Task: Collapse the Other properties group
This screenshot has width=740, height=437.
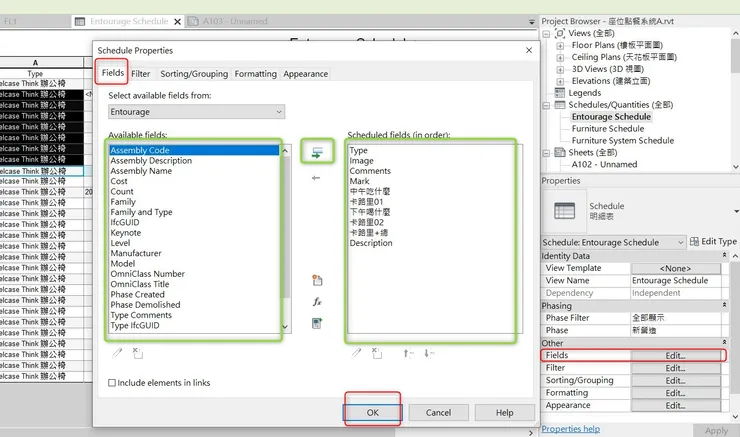Action: [724, 342]
